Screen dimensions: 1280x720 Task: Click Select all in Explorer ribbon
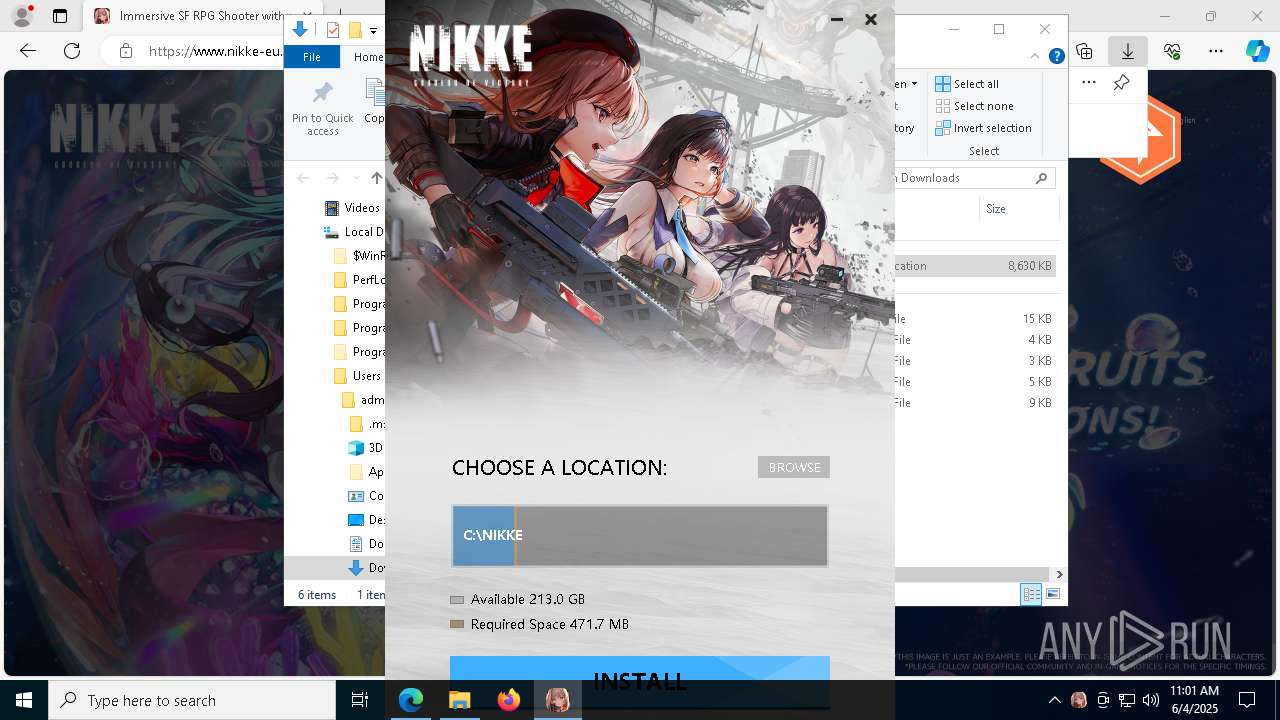pyautogui.click(x=967, y=84)
